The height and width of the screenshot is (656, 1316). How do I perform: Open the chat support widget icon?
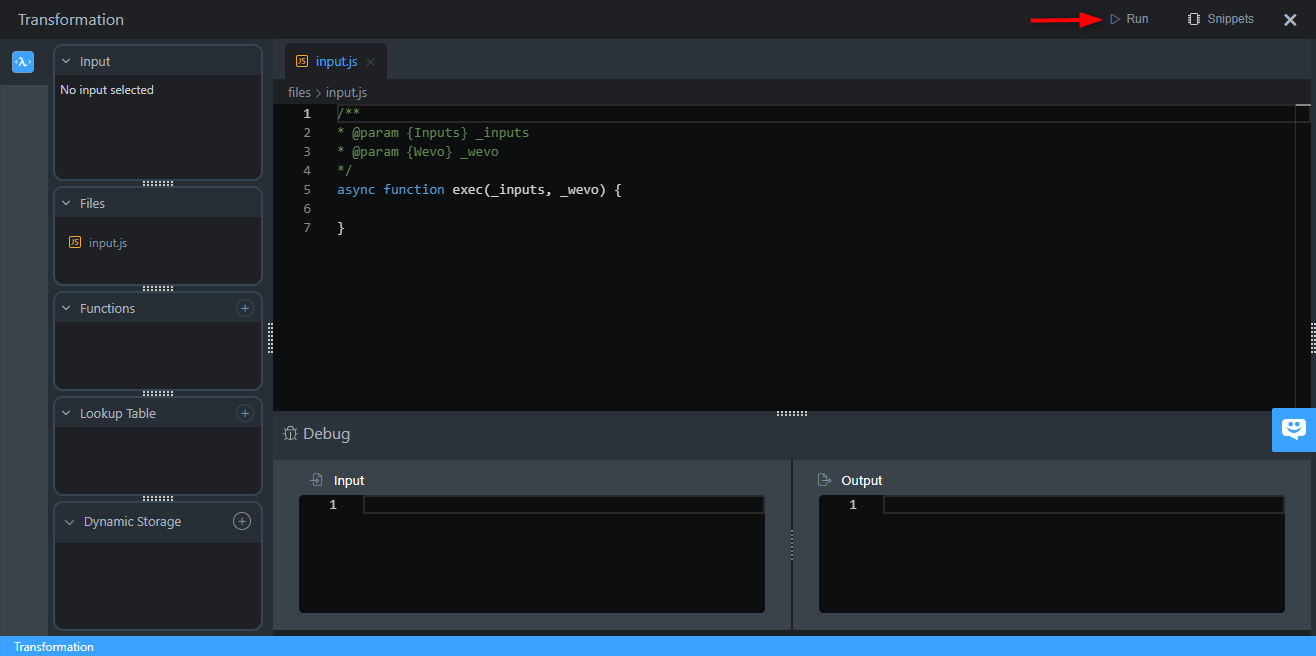[x=1293, y=429]
